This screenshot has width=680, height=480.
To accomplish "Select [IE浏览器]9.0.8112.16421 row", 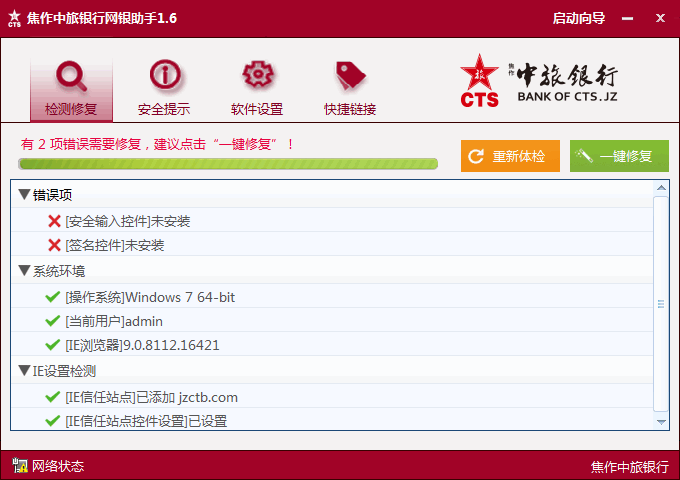I will pyautogui.click(x=332, y=345).
